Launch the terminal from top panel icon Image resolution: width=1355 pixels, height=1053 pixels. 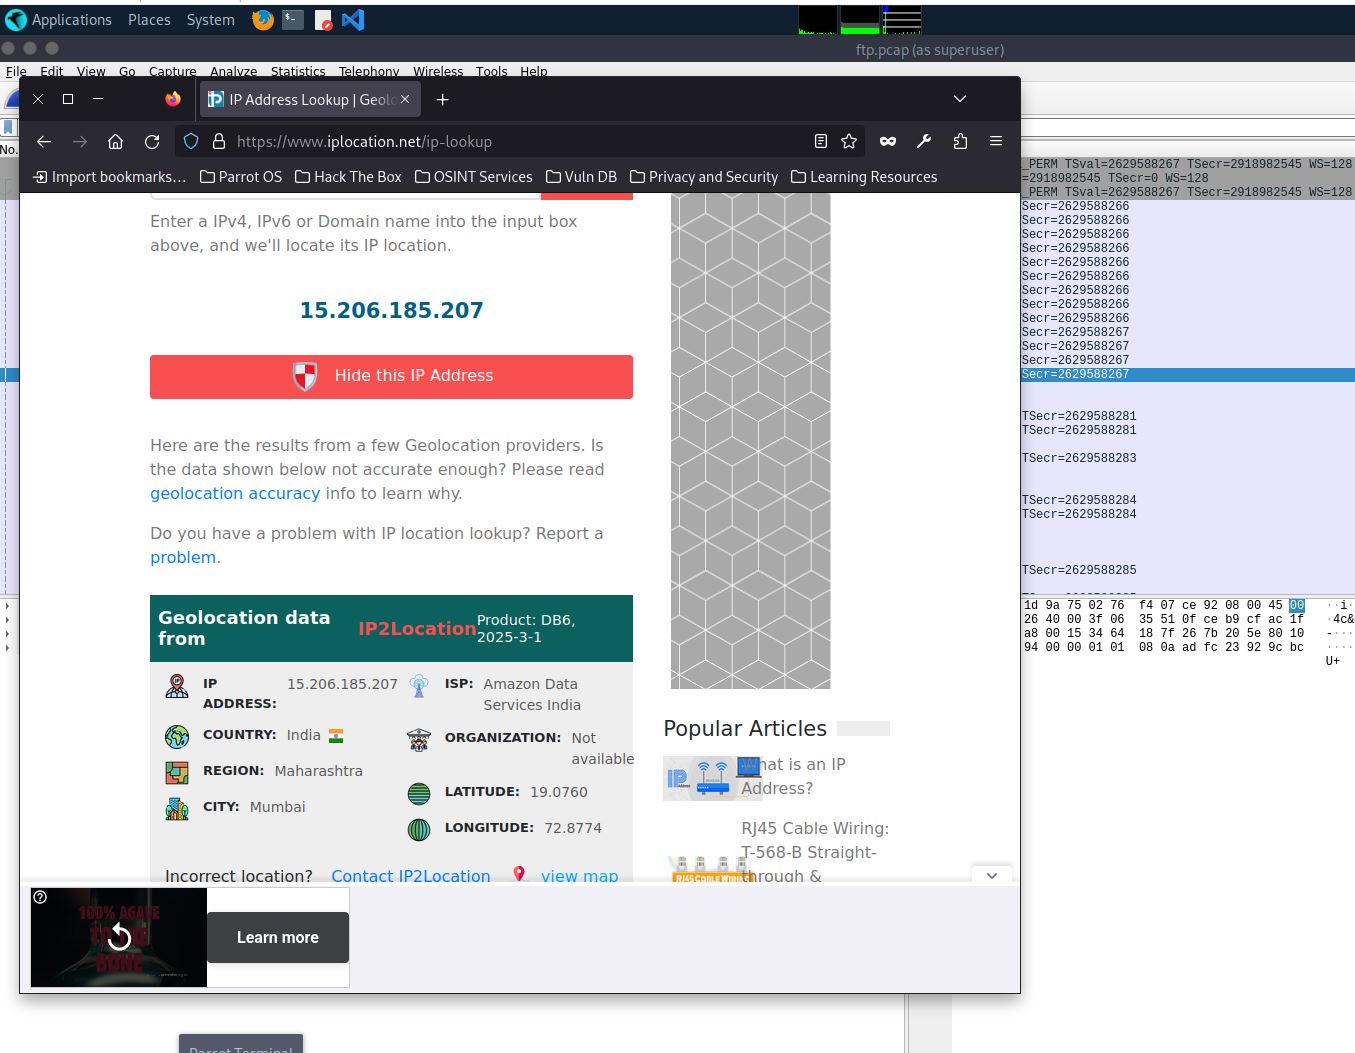[293, 19]
